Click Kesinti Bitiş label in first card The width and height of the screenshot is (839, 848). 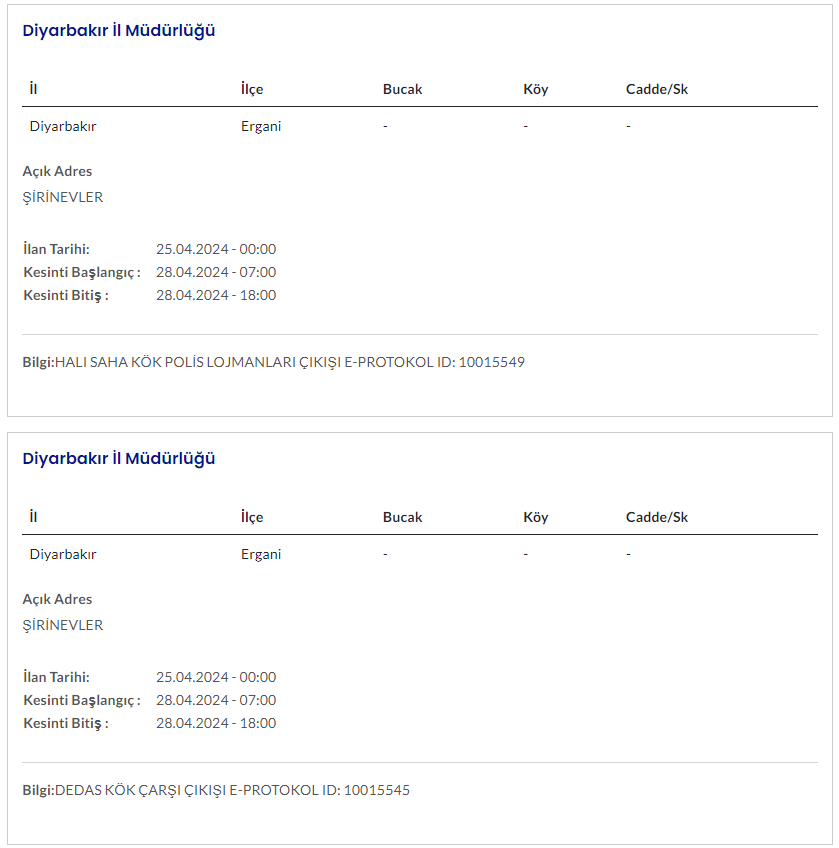tap(66, 295)
